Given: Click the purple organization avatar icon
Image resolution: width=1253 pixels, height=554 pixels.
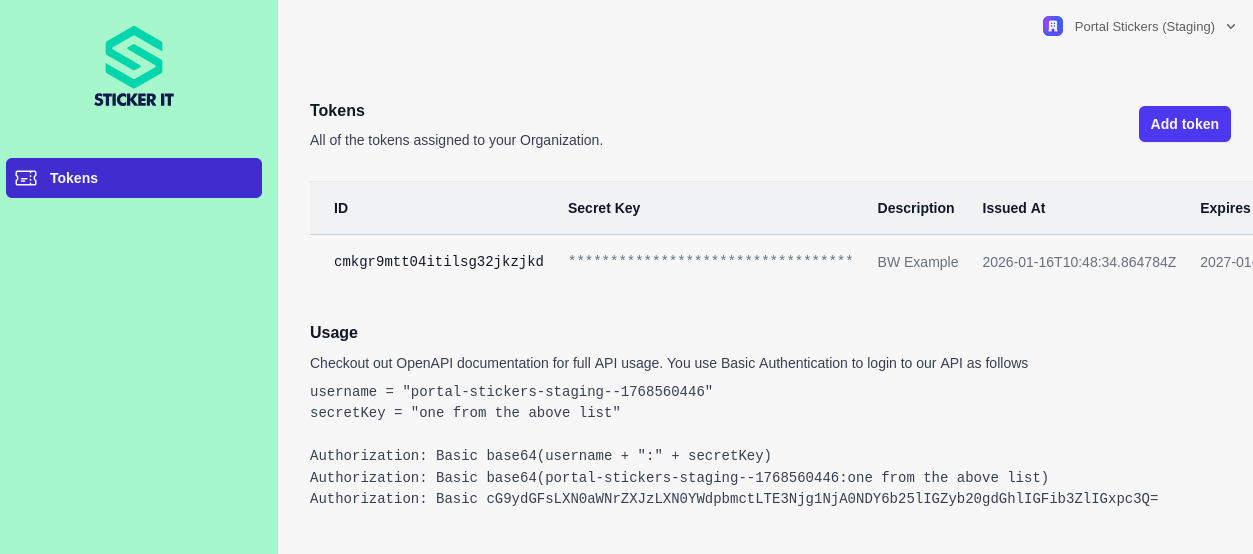Looking at the screenshot, I should pyautogui.click(x=1053, y=26).
